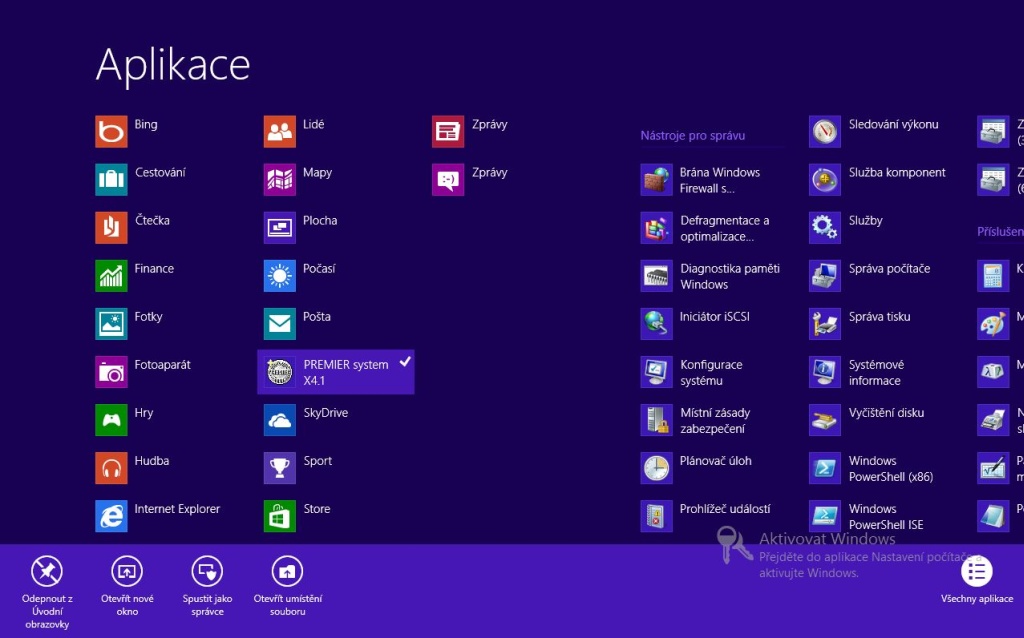Select the Nástroje pro správu group heading
Viewport: 1024px width, 638px height.
693,136
